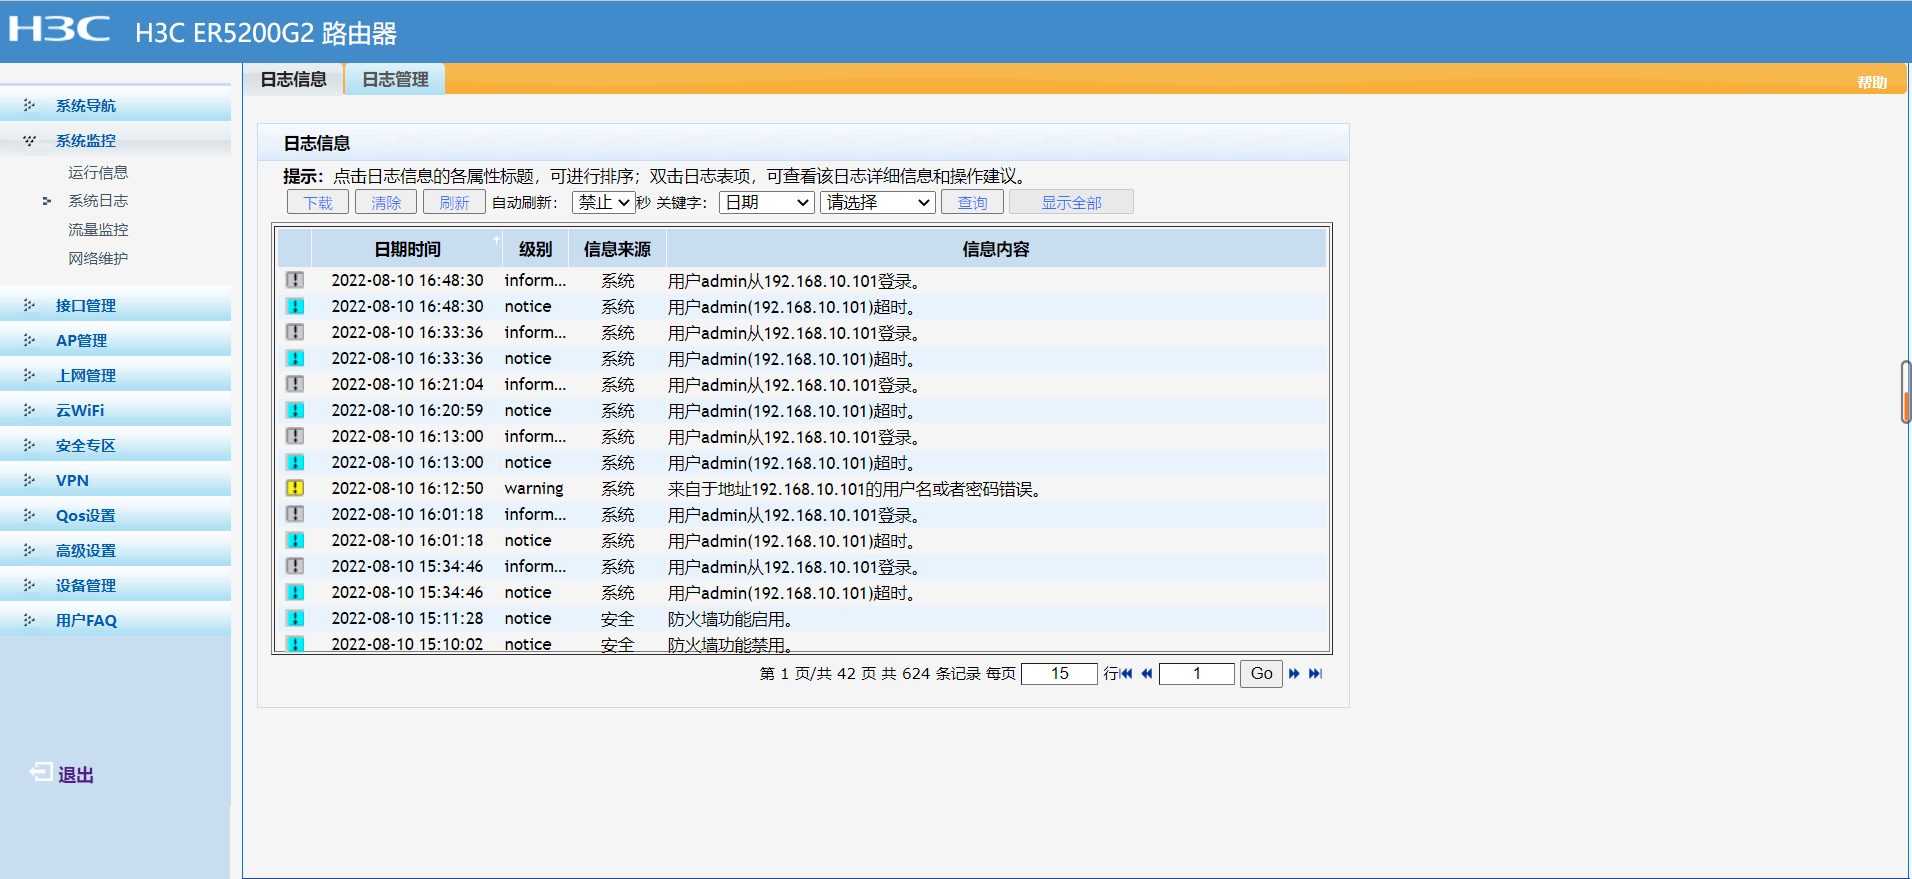
Task: Click the H3C logo in the header
Action: [x=60, y=29]
